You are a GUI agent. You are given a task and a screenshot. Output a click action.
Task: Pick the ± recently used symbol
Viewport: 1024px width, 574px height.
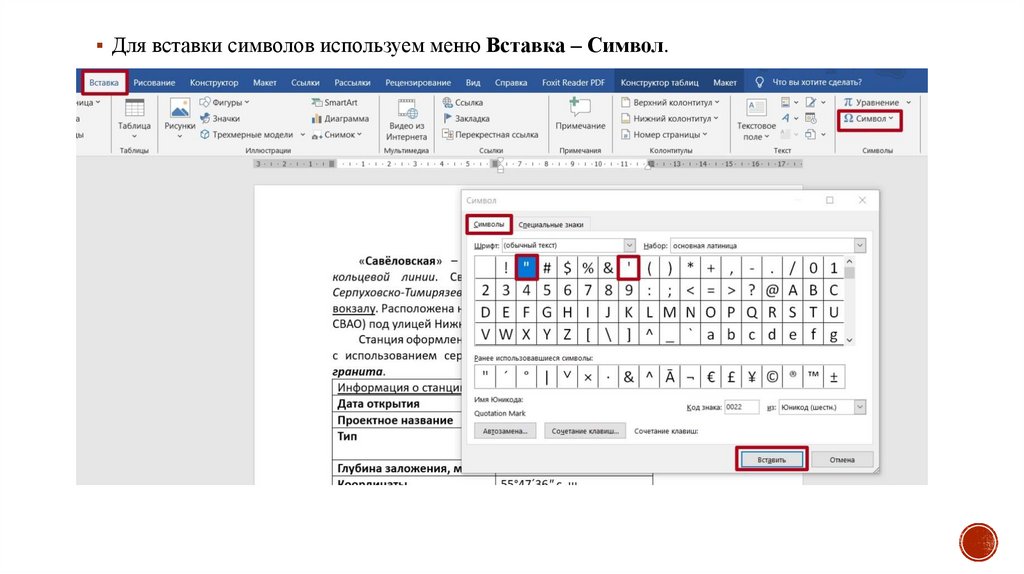click(834, 377)
